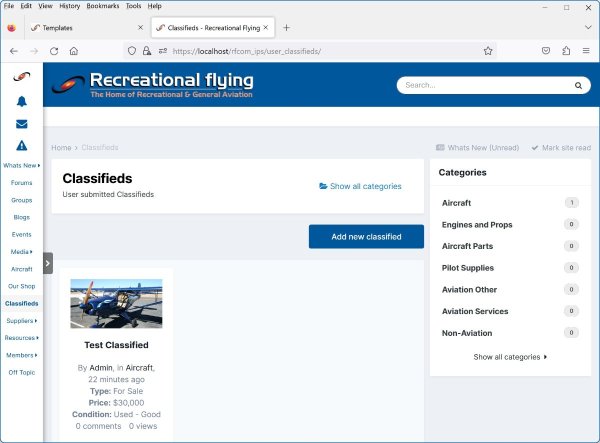Open the Bookmarks menu in menu bar

[x=102, y=6]
